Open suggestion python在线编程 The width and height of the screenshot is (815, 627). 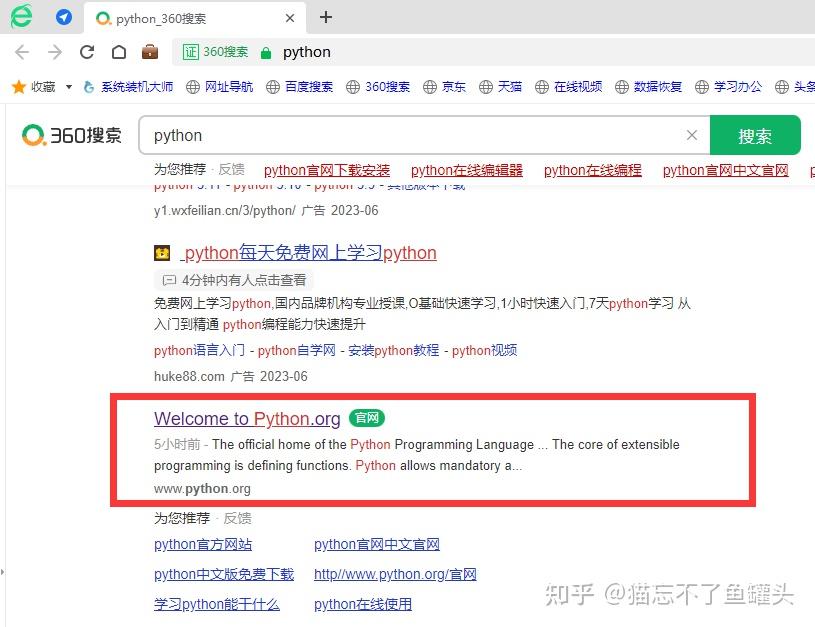click(x=593, y=170)
